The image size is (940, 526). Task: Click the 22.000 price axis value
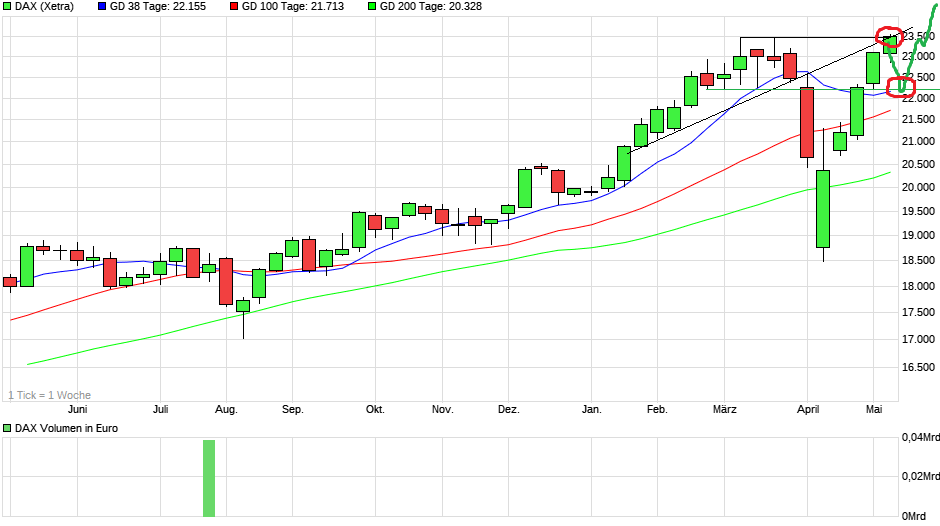(918, 99)
